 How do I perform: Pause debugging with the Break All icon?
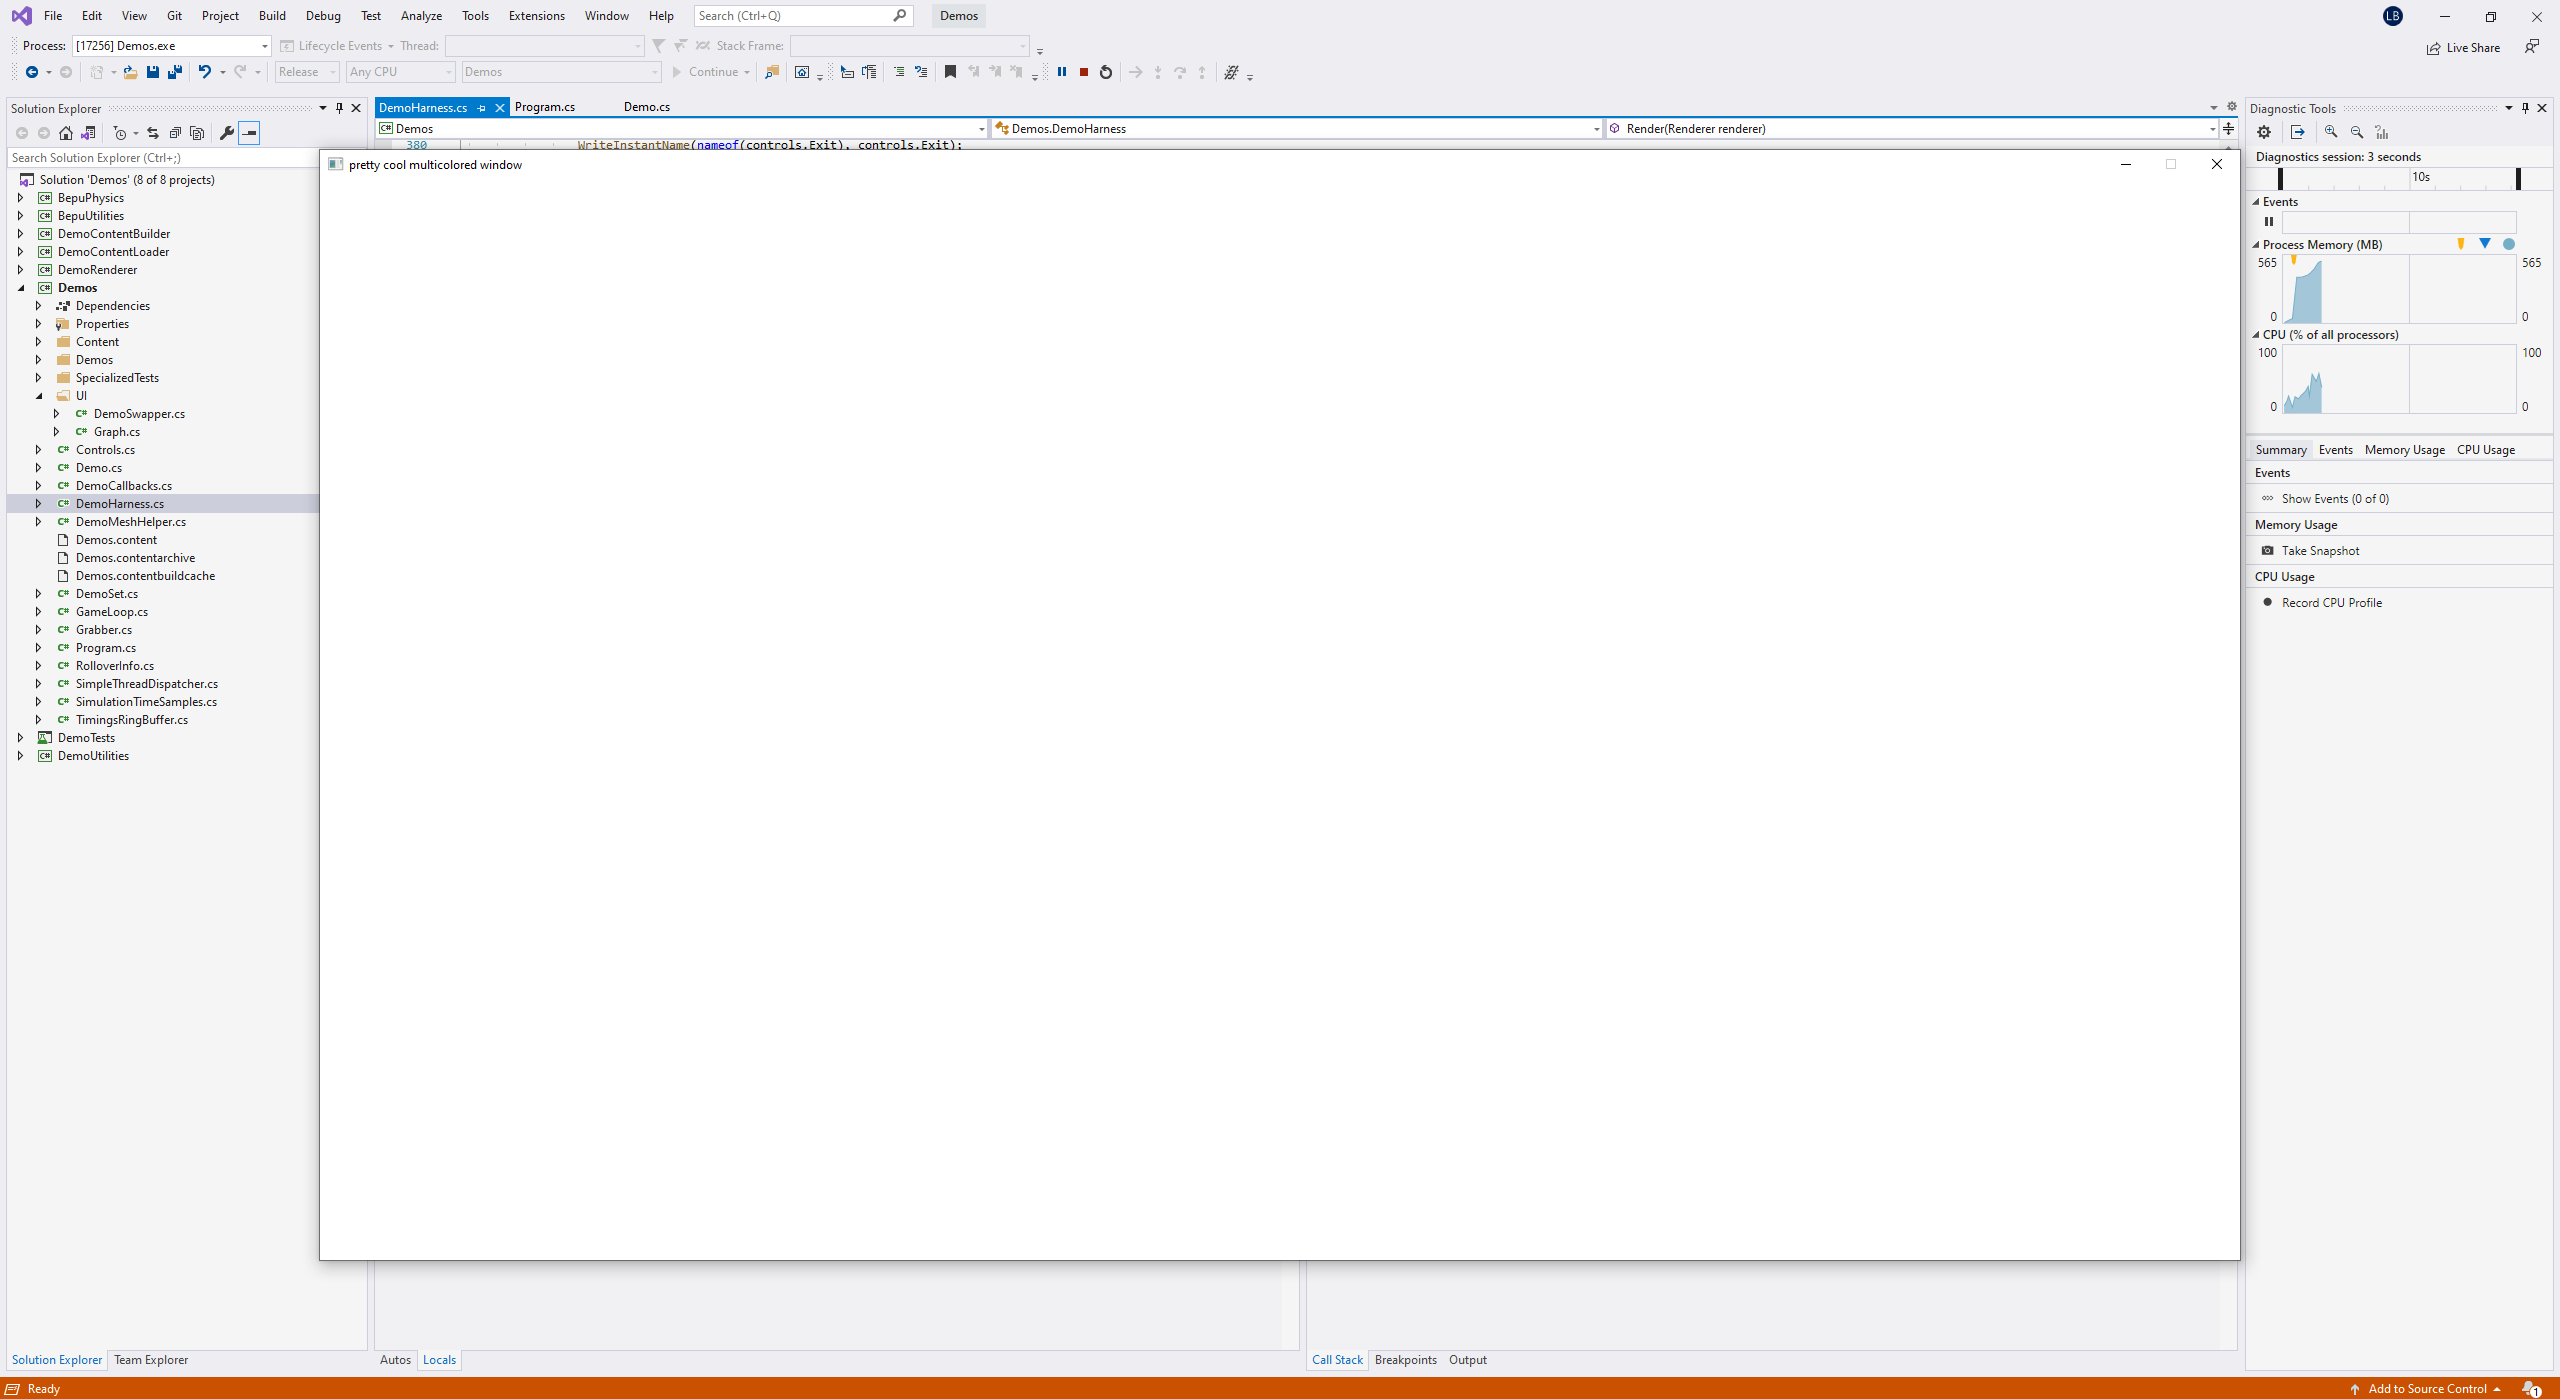[x=1061, y=71]
